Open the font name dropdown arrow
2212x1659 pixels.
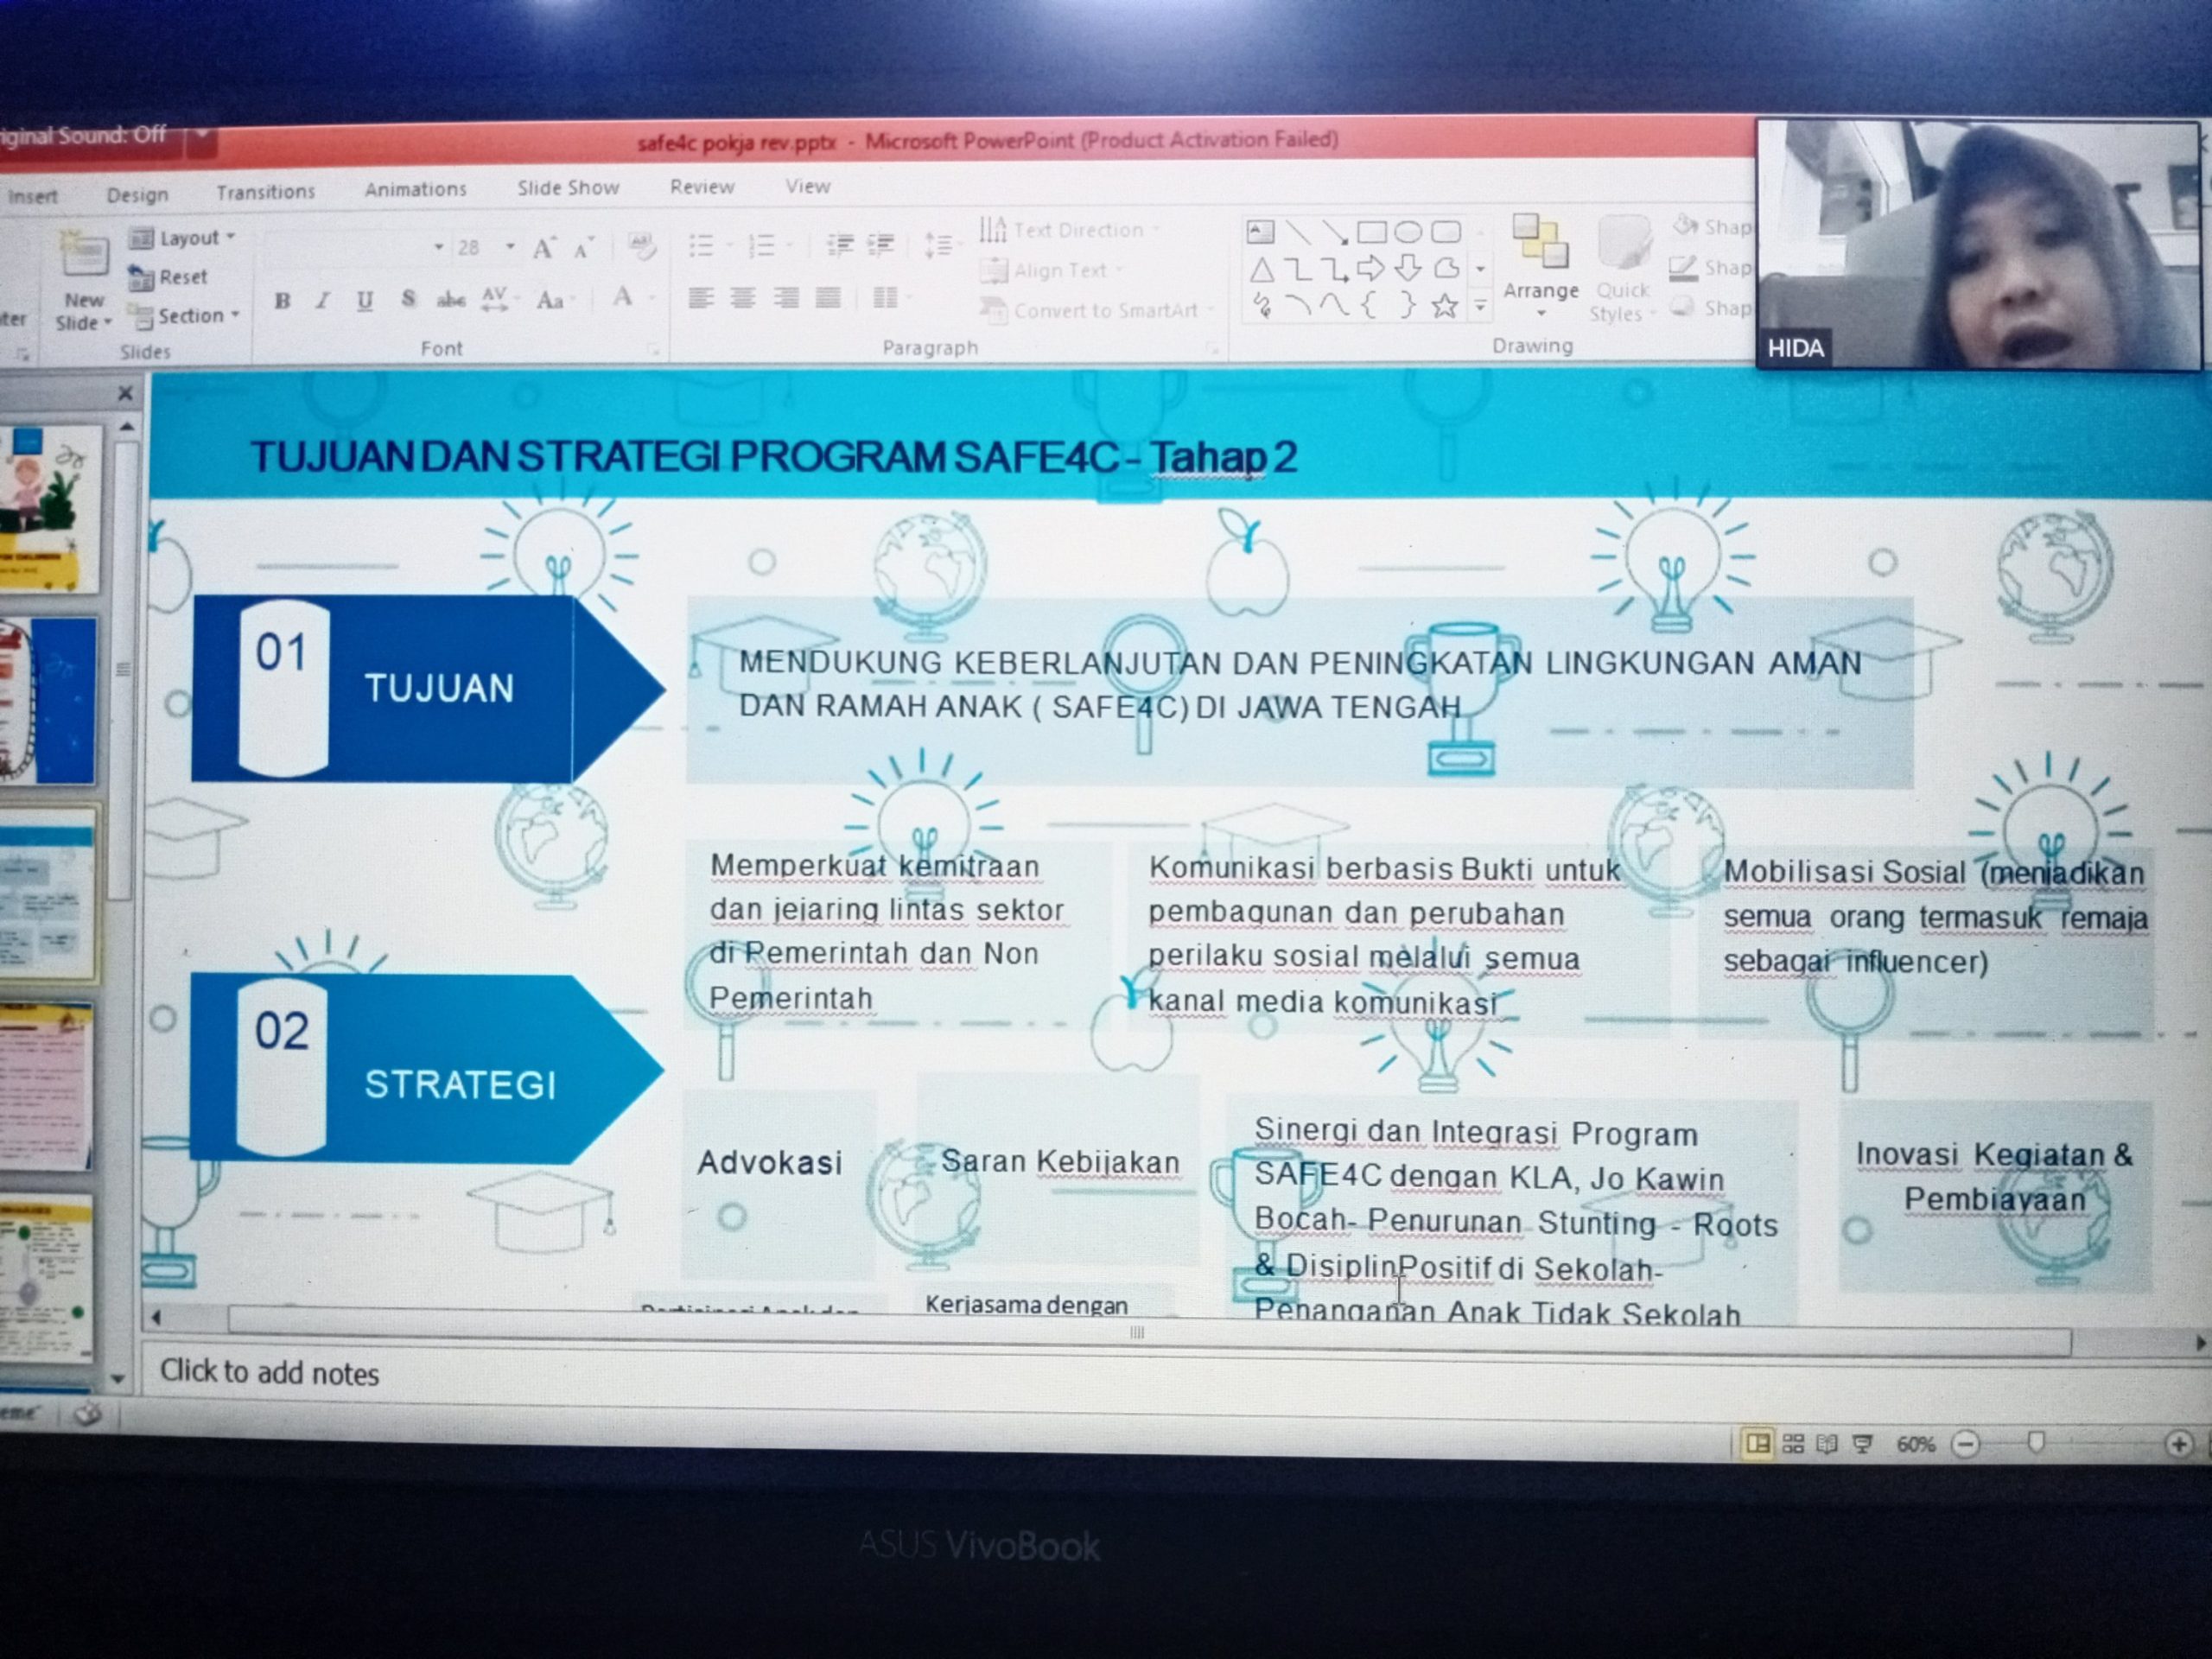tap(438, 247)
